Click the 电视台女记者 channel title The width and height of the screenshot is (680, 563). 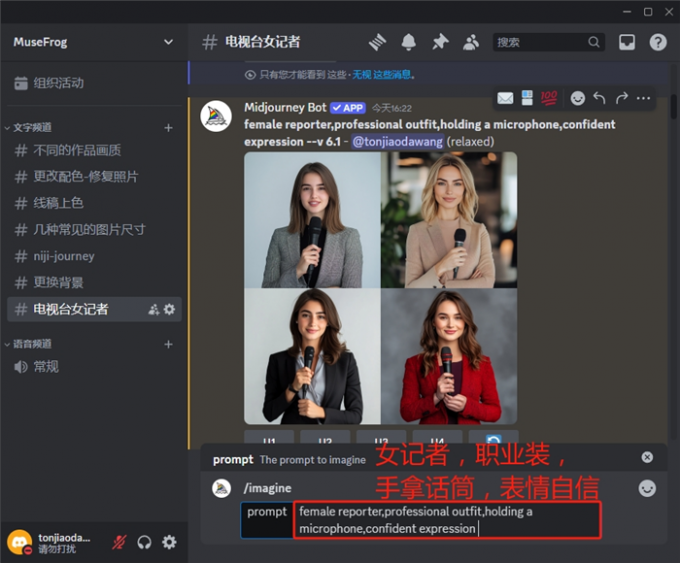click(x=262, y=42)
